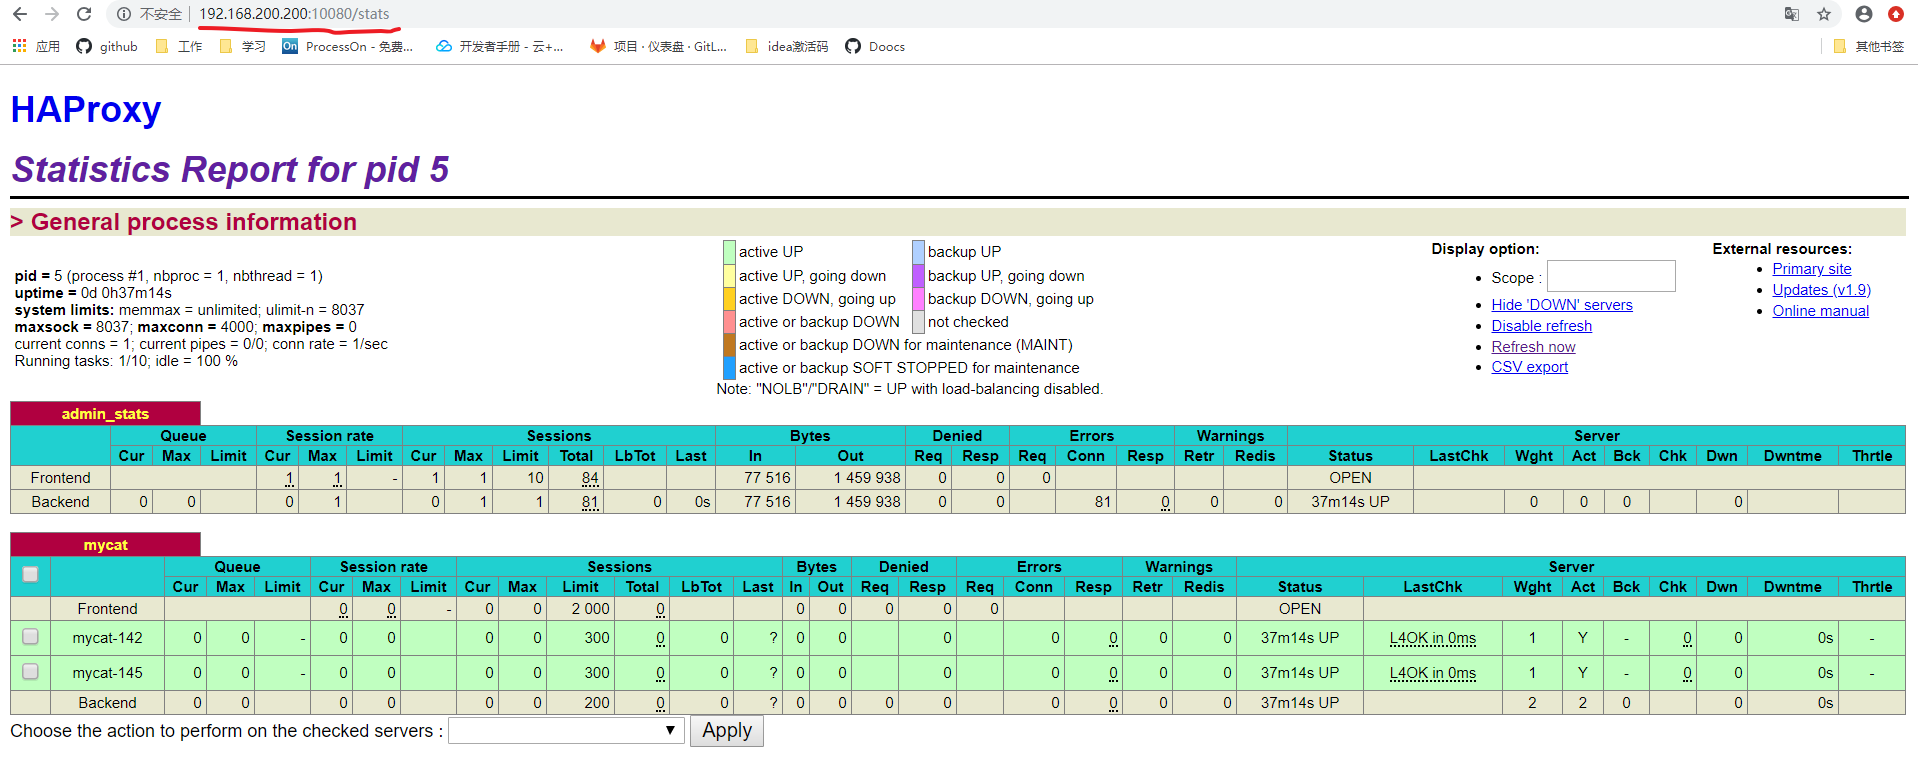Click the HAProxy title link
The width and height of the screenshot is (1918, 781).
click(86, 109)
